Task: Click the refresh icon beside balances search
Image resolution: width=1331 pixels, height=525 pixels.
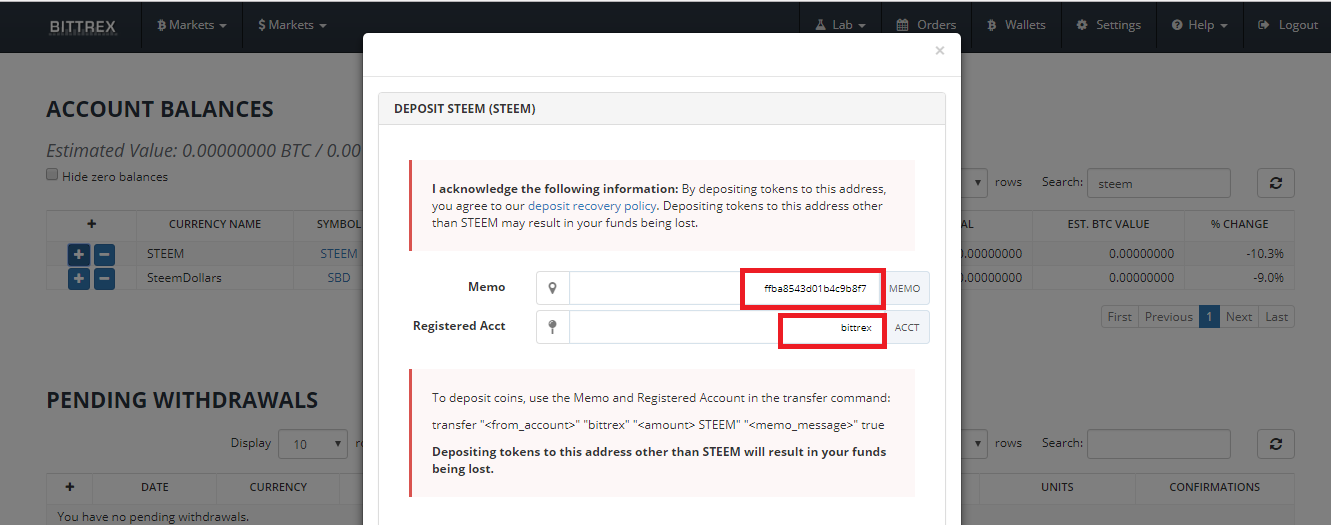Action: point(1275,183)
